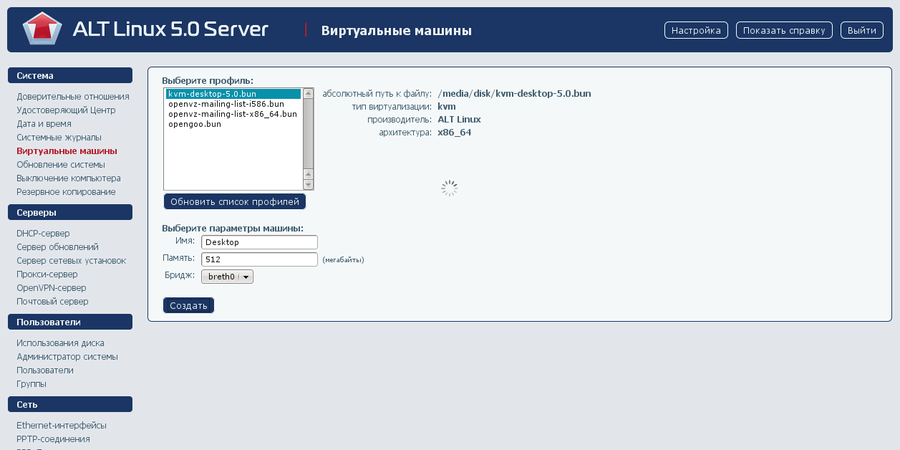Viewport: 900px width, 450px height.
Task: Click the Пользователи section header
Action: [x=70, y=322]
